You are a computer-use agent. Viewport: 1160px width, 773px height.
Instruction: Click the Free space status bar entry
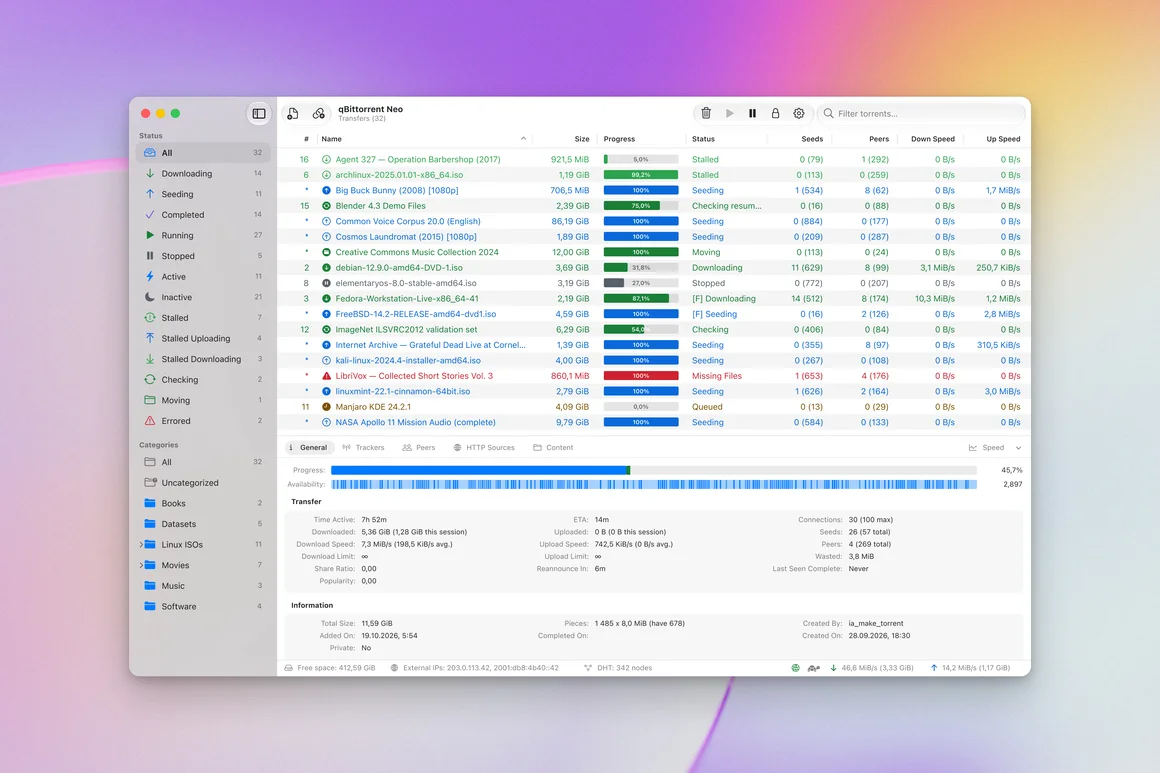(330, 668)
